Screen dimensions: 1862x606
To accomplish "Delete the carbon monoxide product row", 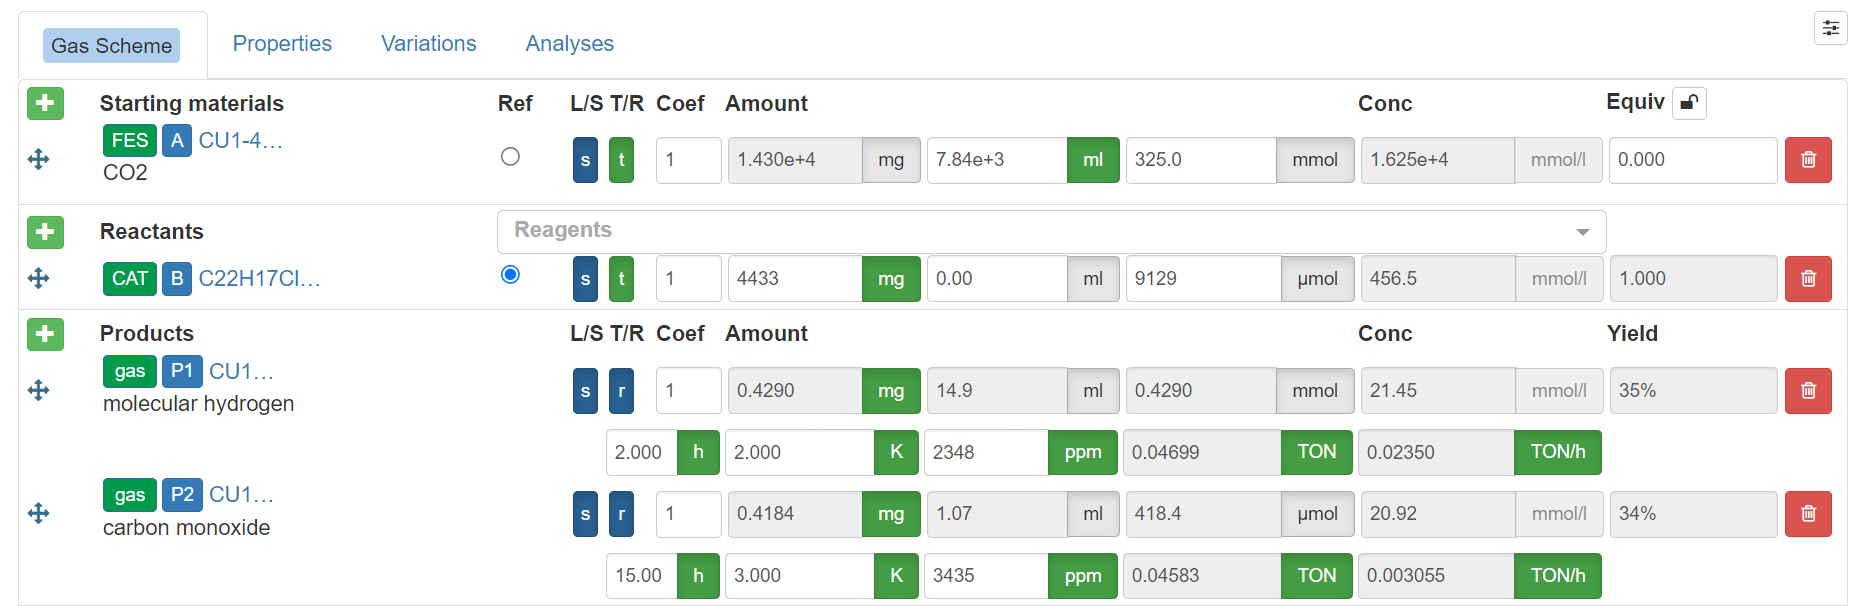I will [x=1807, y=514].
